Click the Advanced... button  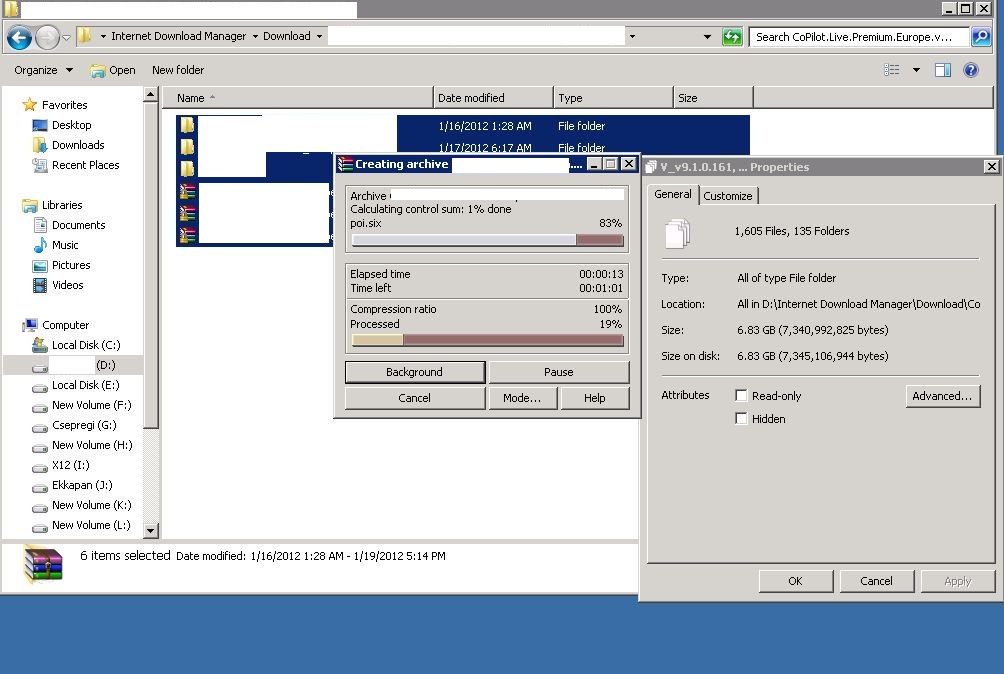click(x=942, y=396)
